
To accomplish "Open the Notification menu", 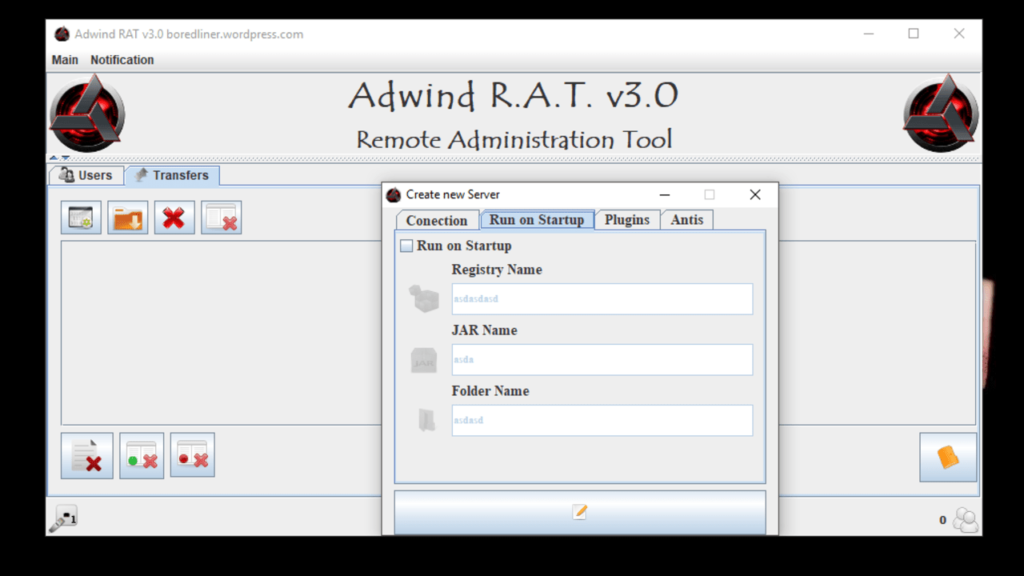I will pos(122,59).
